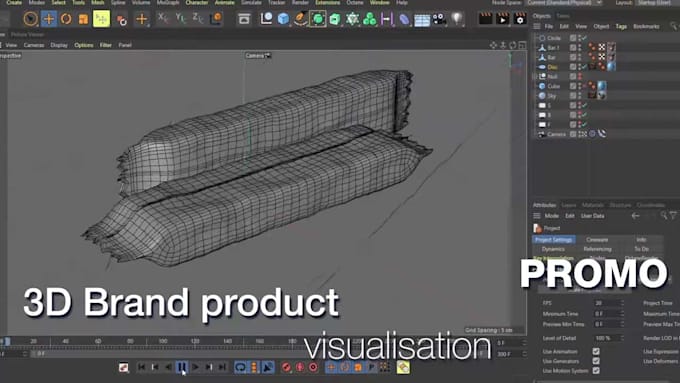Open the Floor environment icon
The width and height of the screenshot is (680, 383).
tap(422, 20)
